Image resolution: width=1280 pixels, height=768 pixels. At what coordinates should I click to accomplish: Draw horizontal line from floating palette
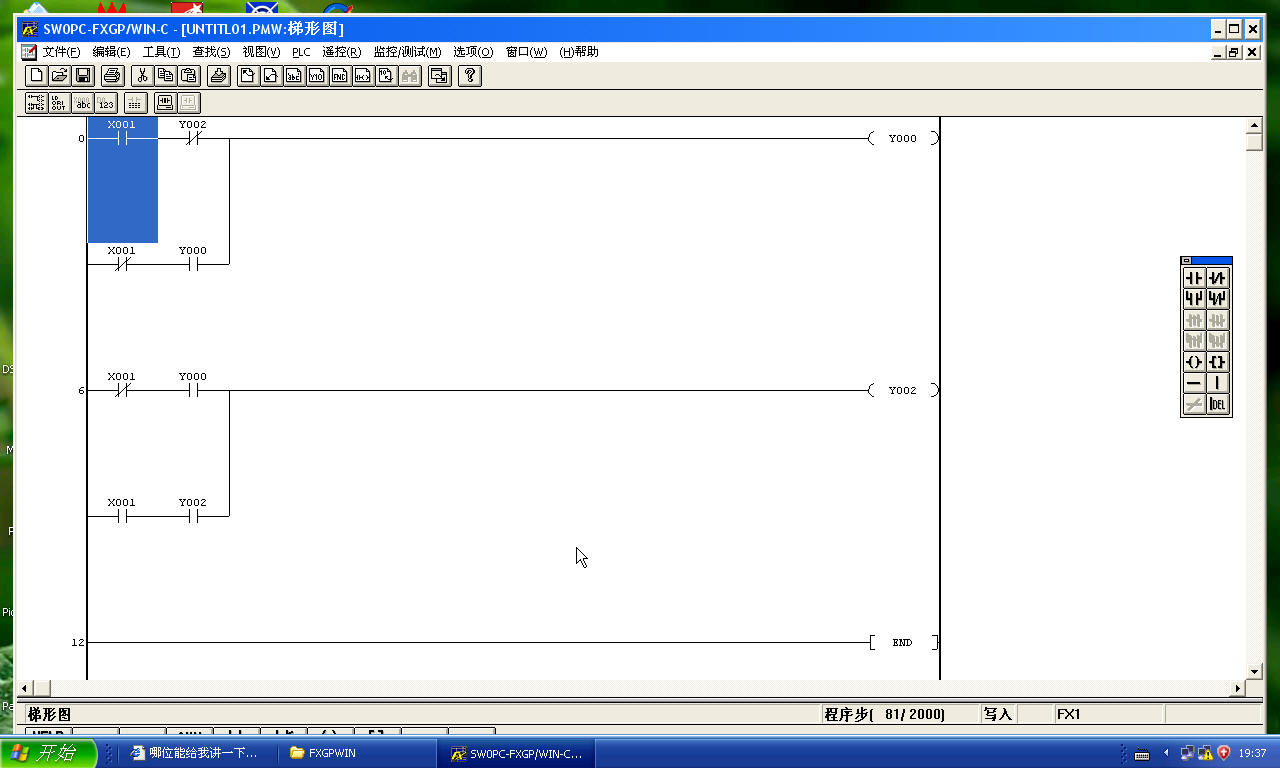pos(1194,383)
